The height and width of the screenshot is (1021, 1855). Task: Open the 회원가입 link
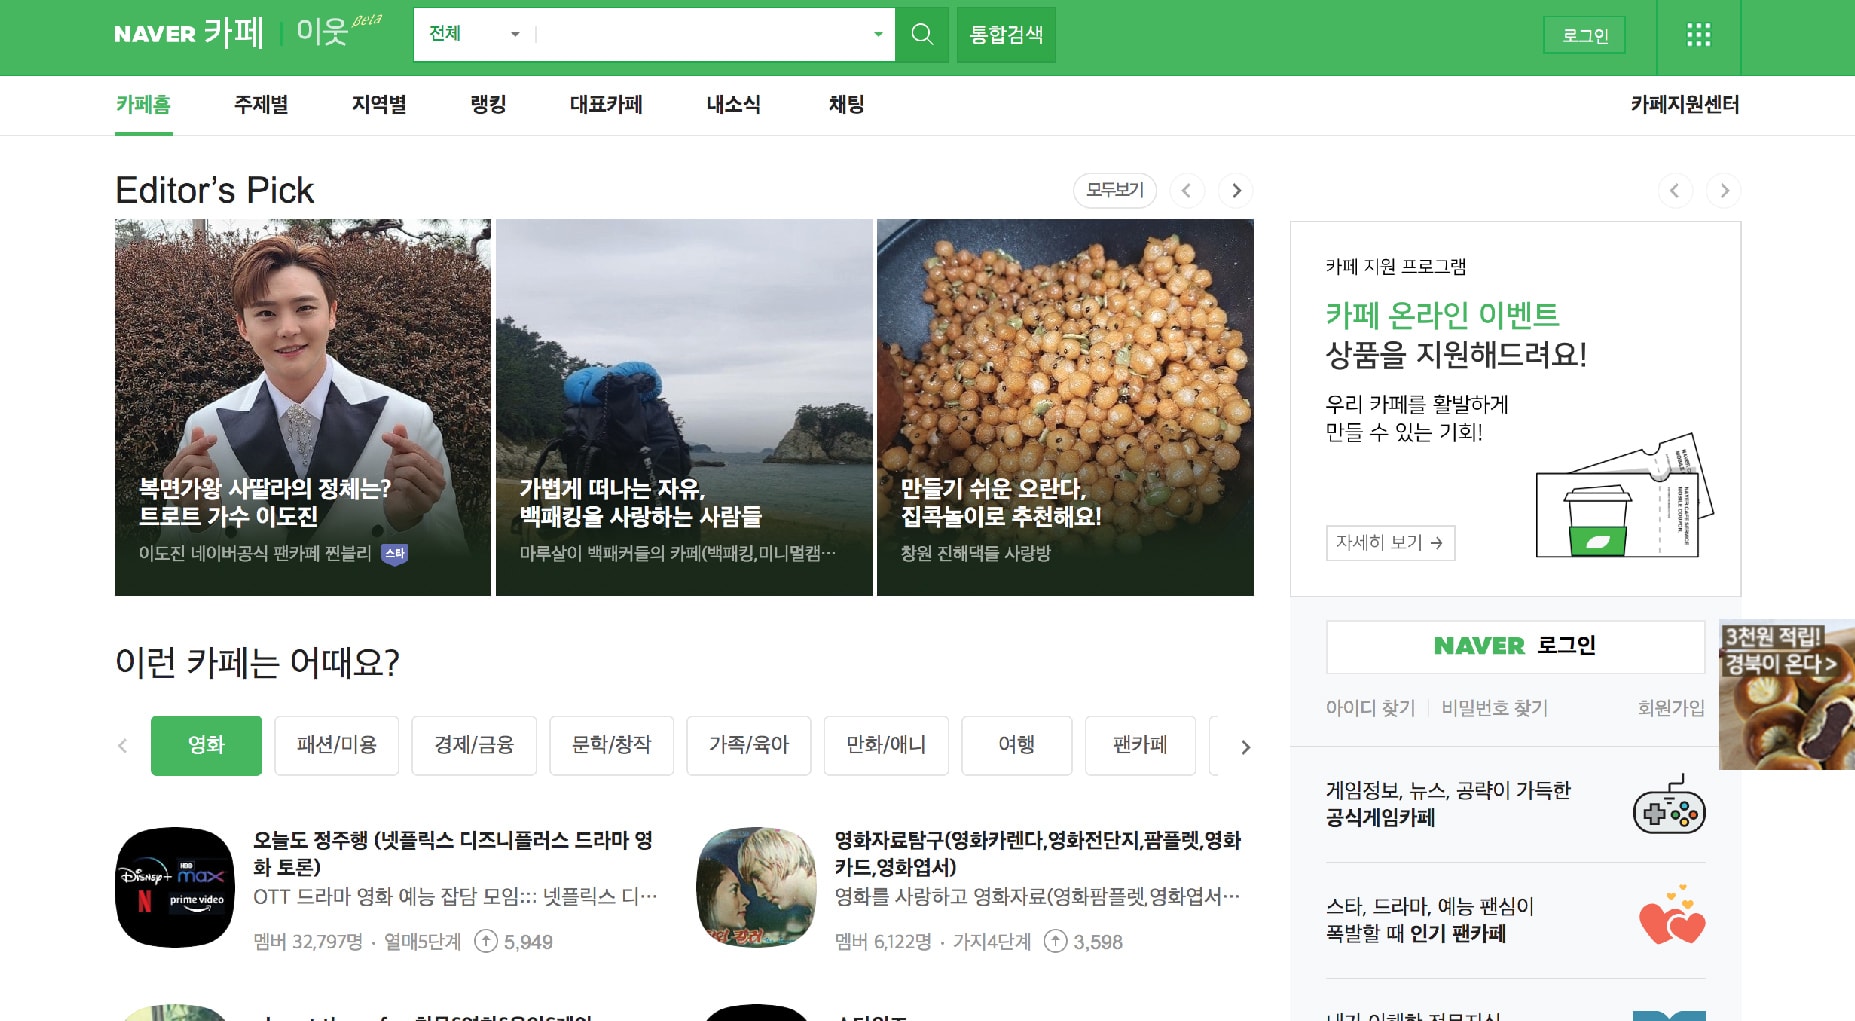pos(1671,708)
